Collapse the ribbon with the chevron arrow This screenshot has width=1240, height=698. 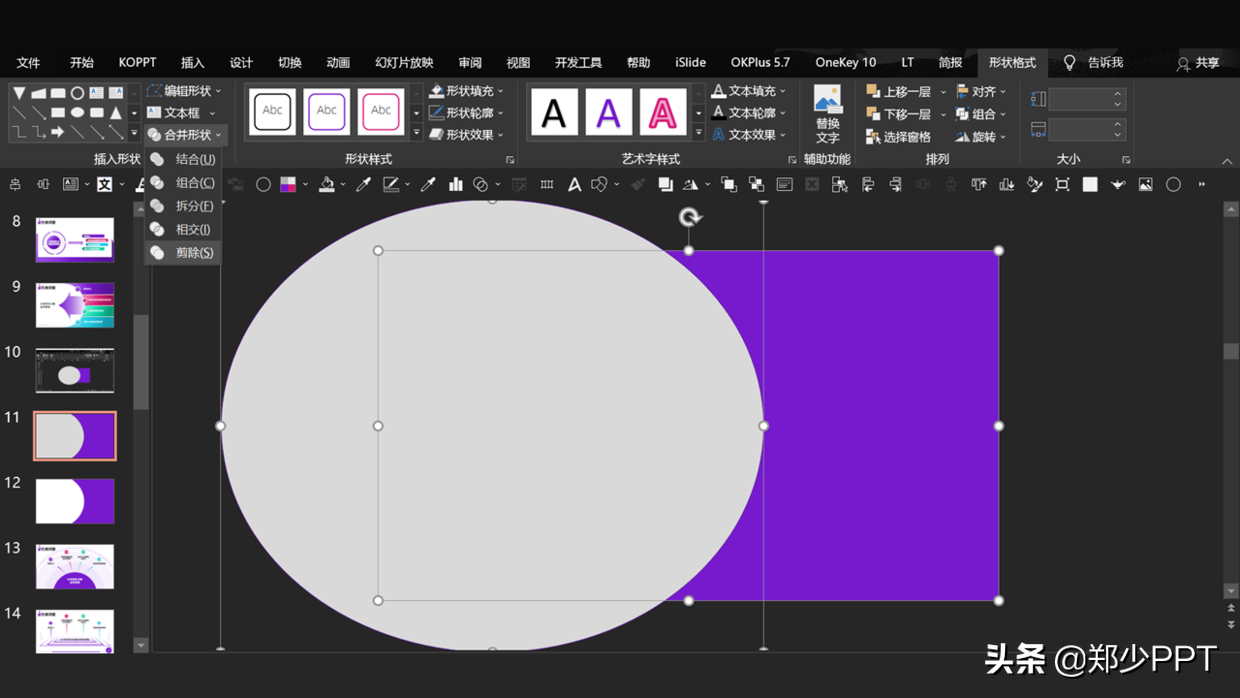(x=1227, y=161)
